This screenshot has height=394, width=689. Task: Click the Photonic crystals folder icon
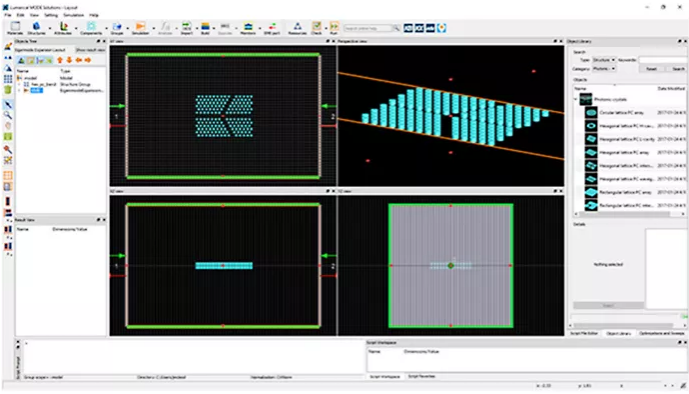pos(586,99)
